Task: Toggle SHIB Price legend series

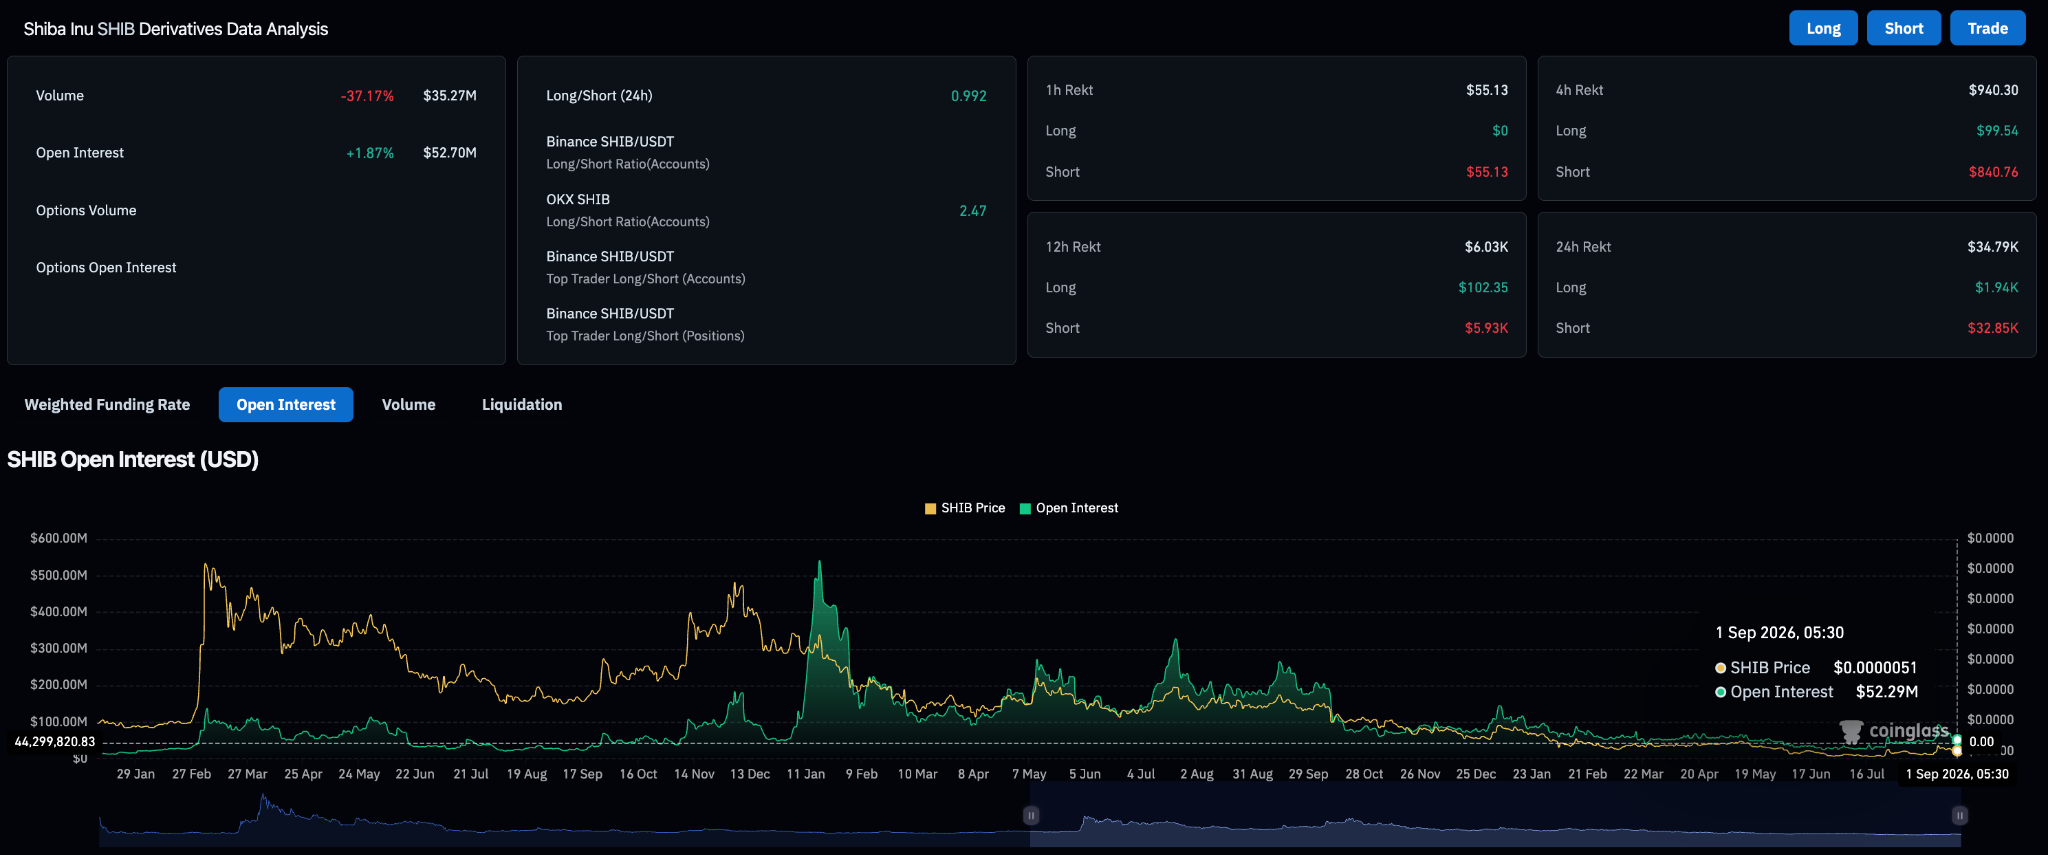Action: click(x=965, y=508)
